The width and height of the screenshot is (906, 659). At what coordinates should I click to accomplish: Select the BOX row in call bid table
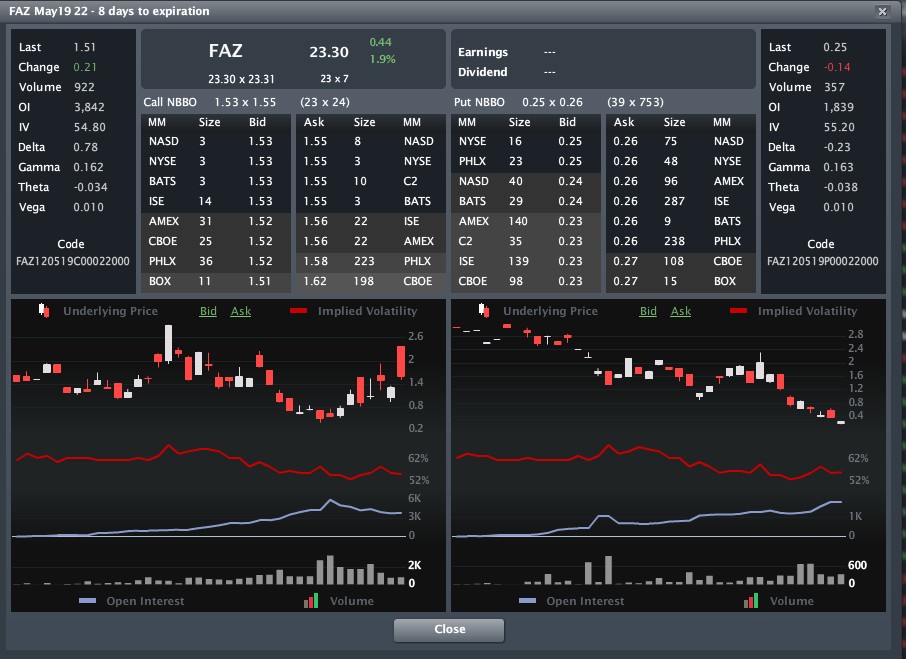pyautogui.click(x=215, y=281)
